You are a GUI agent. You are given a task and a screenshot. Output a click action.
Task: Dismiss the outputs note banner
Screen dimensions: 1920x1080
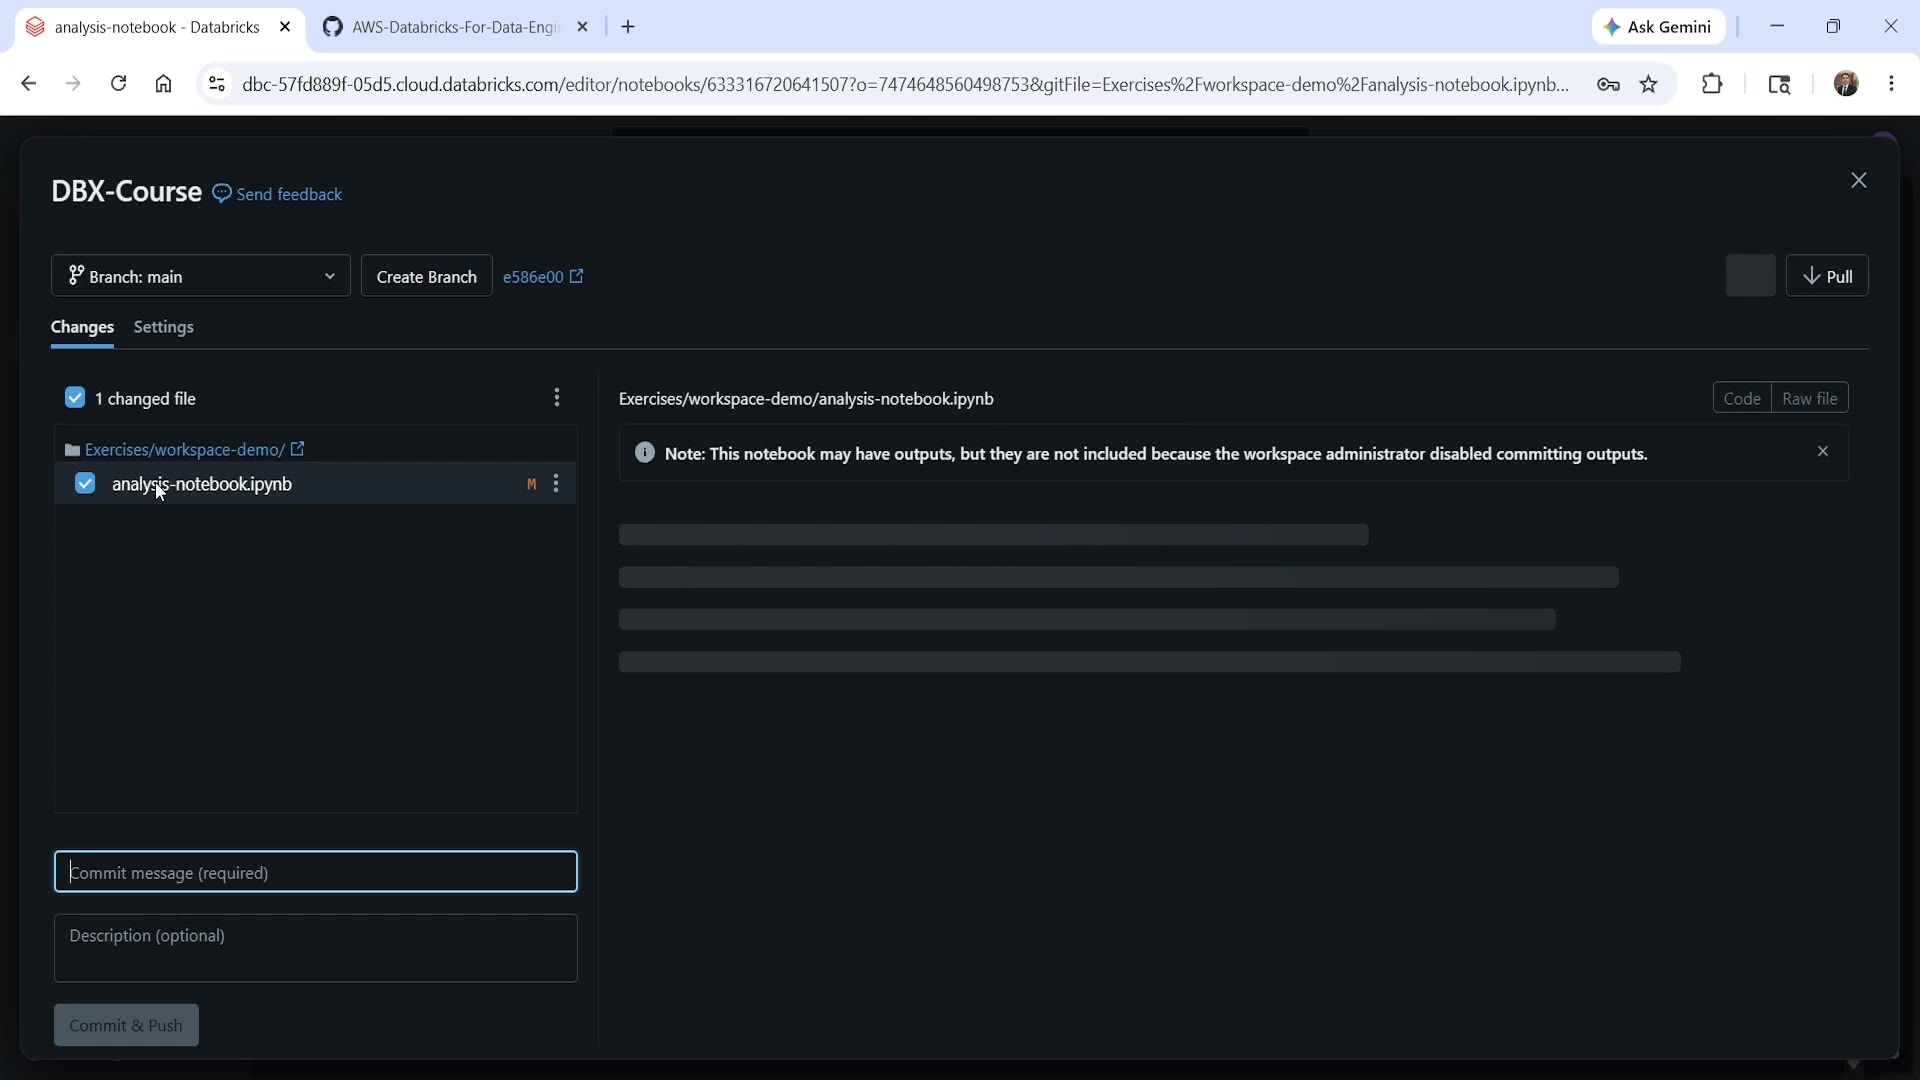pyautogui.click(x=1823, y=452)
